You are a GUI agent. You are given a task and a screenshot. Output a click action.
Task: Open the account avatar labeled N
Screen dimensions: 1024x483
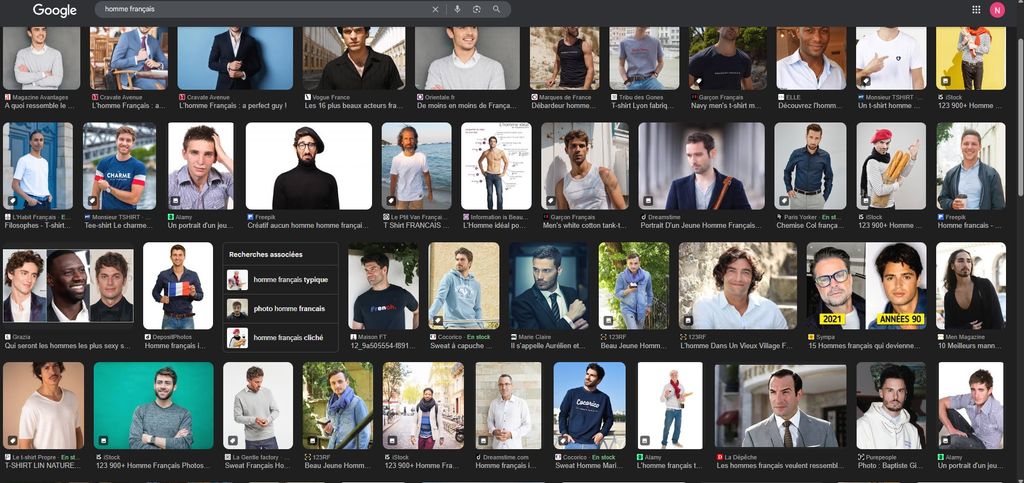point(997,10)
